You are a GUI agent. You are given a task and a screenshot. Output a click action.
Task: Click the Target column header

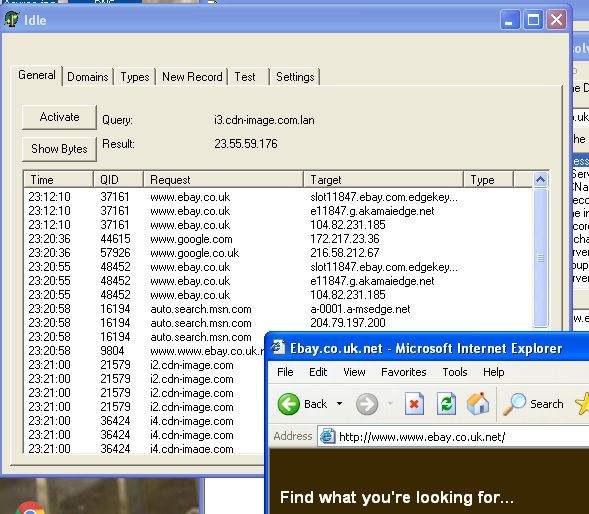[384, 180]
